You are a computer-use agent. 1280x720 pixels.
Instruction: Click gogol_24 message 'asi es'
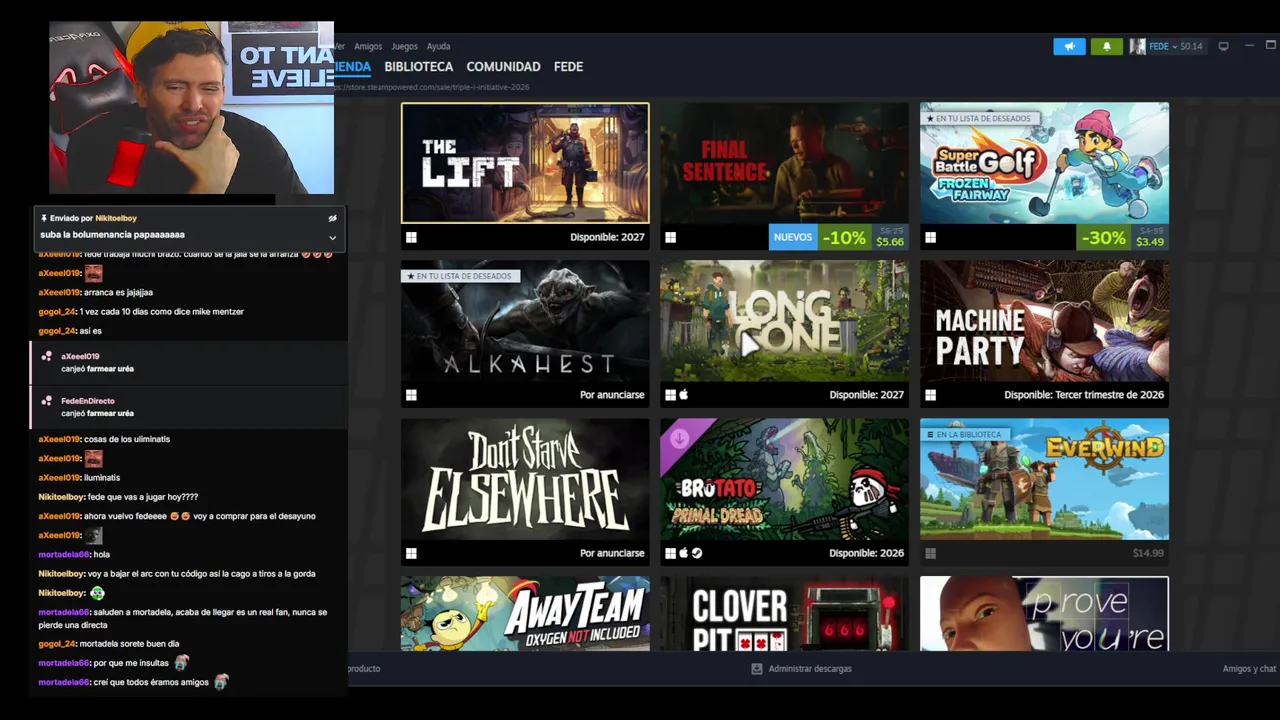click(x=90, y=331)
